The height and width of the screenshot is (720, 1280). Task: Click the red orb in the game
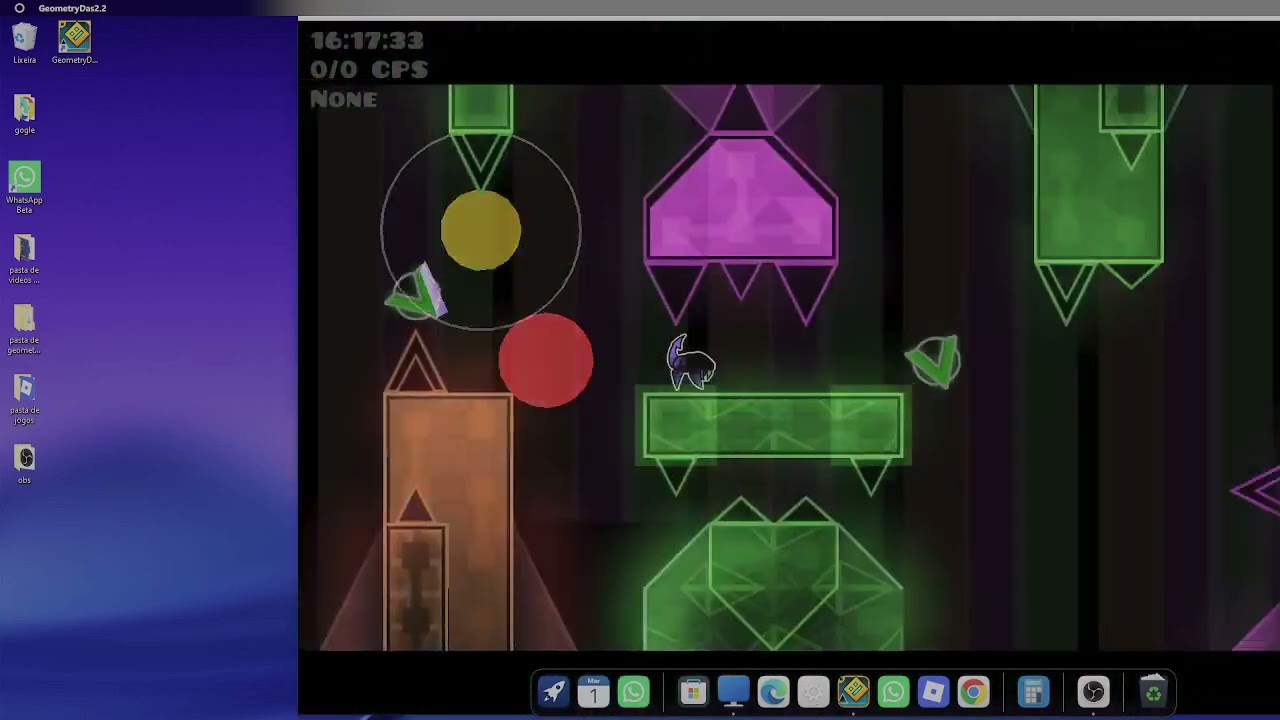tap(546, 360)
